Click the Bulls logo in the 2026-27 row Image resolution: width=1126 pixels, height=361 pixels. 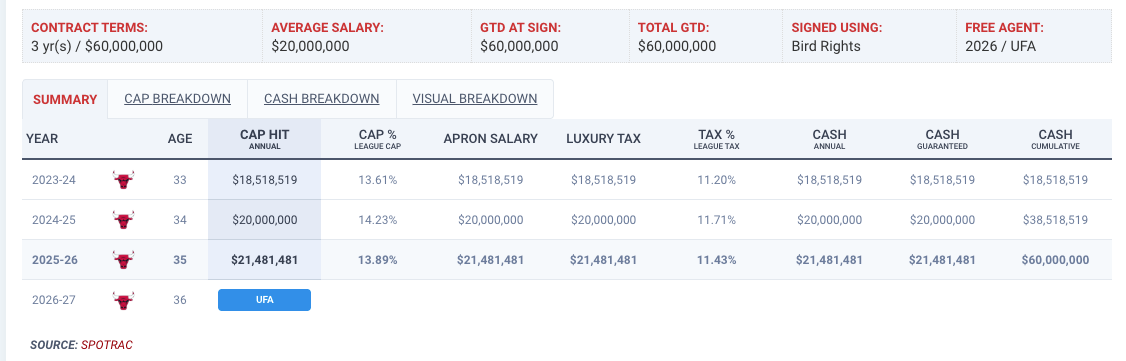coord(124,300)
